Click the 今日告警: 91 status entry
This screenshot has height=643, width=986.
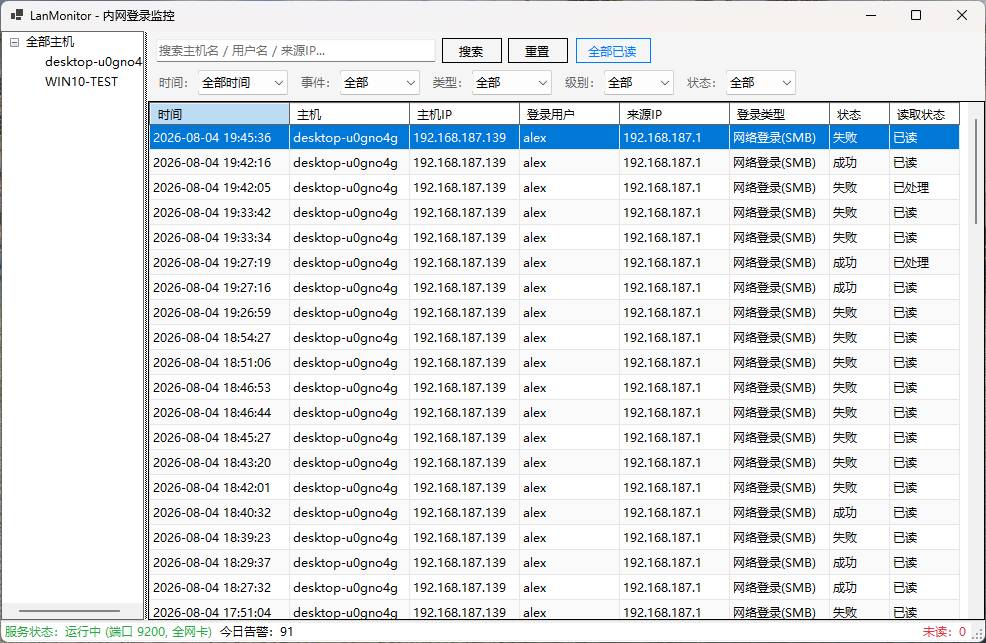(257, 632)
